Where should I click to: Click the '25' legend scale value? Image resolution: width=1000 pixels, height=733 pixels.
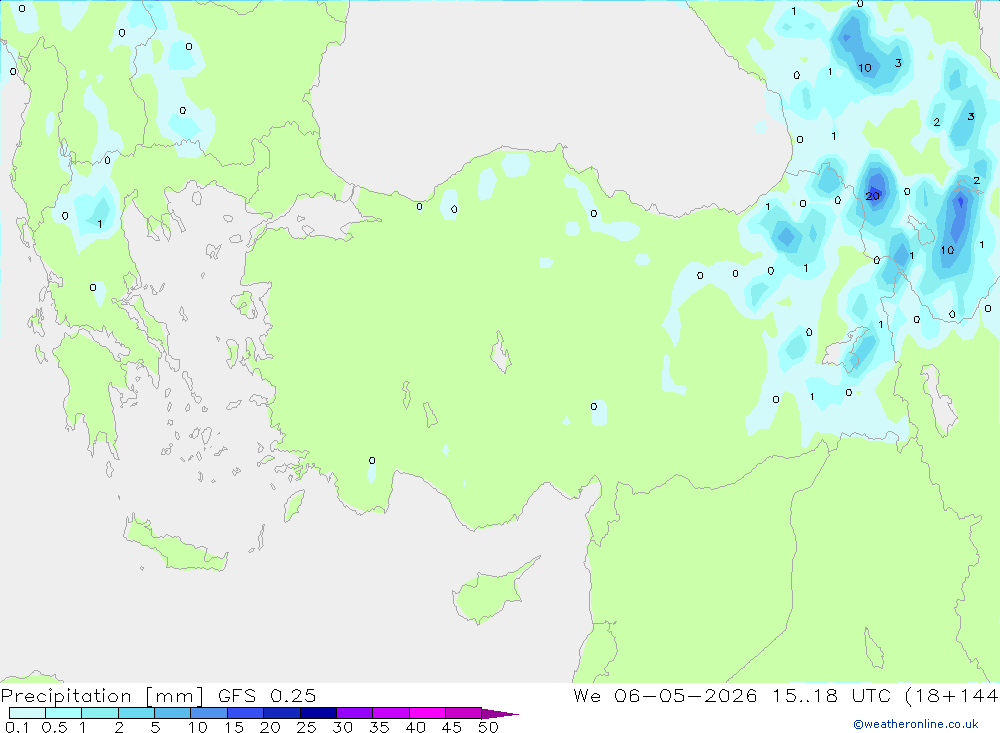pyautogui.click(x=306, y=727)
